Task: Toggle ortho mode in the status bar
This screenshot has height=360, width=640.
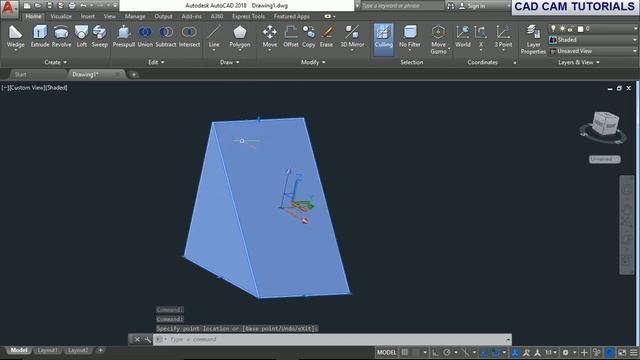Action: point(436,352)
